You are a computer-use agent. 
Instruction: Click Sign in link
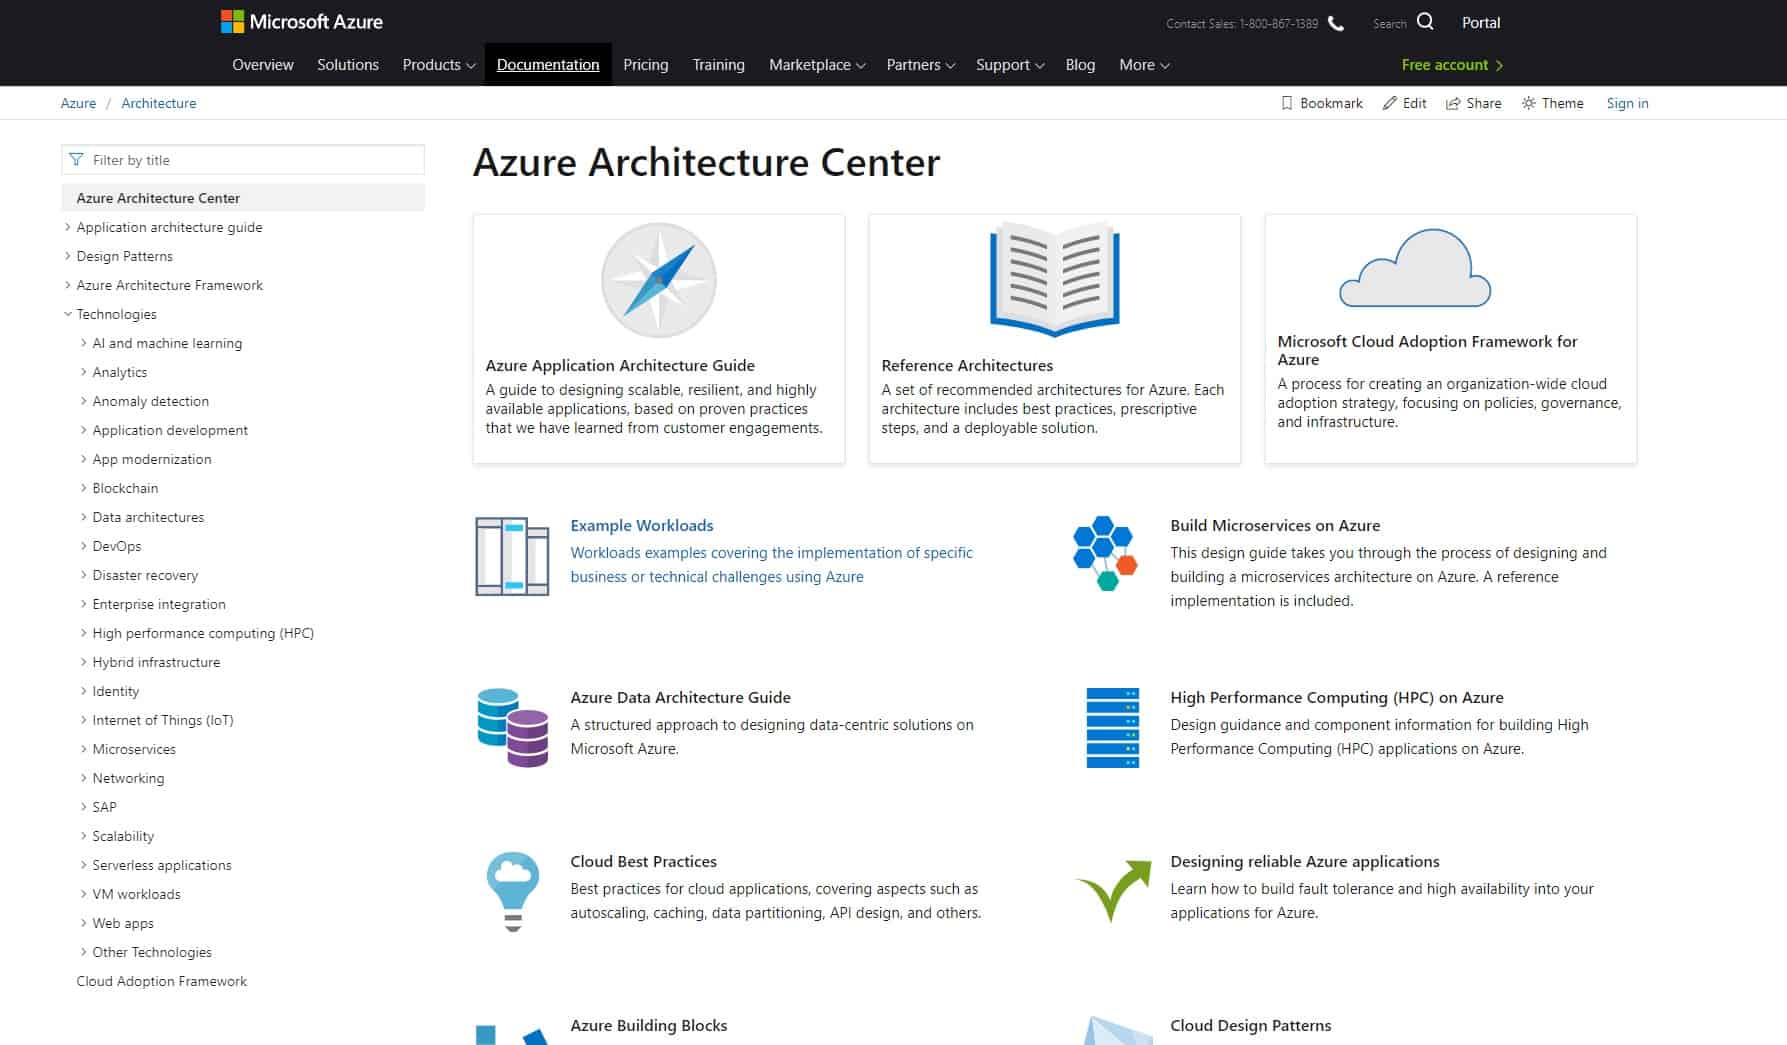point(1627,103)
